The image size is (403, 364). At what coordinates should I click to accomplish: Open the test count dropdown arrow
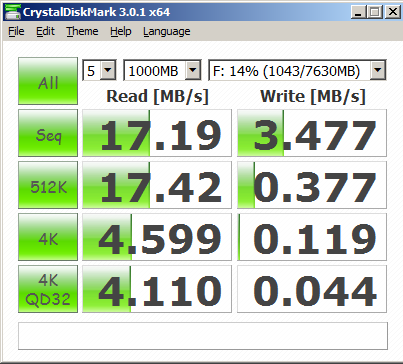108,70
